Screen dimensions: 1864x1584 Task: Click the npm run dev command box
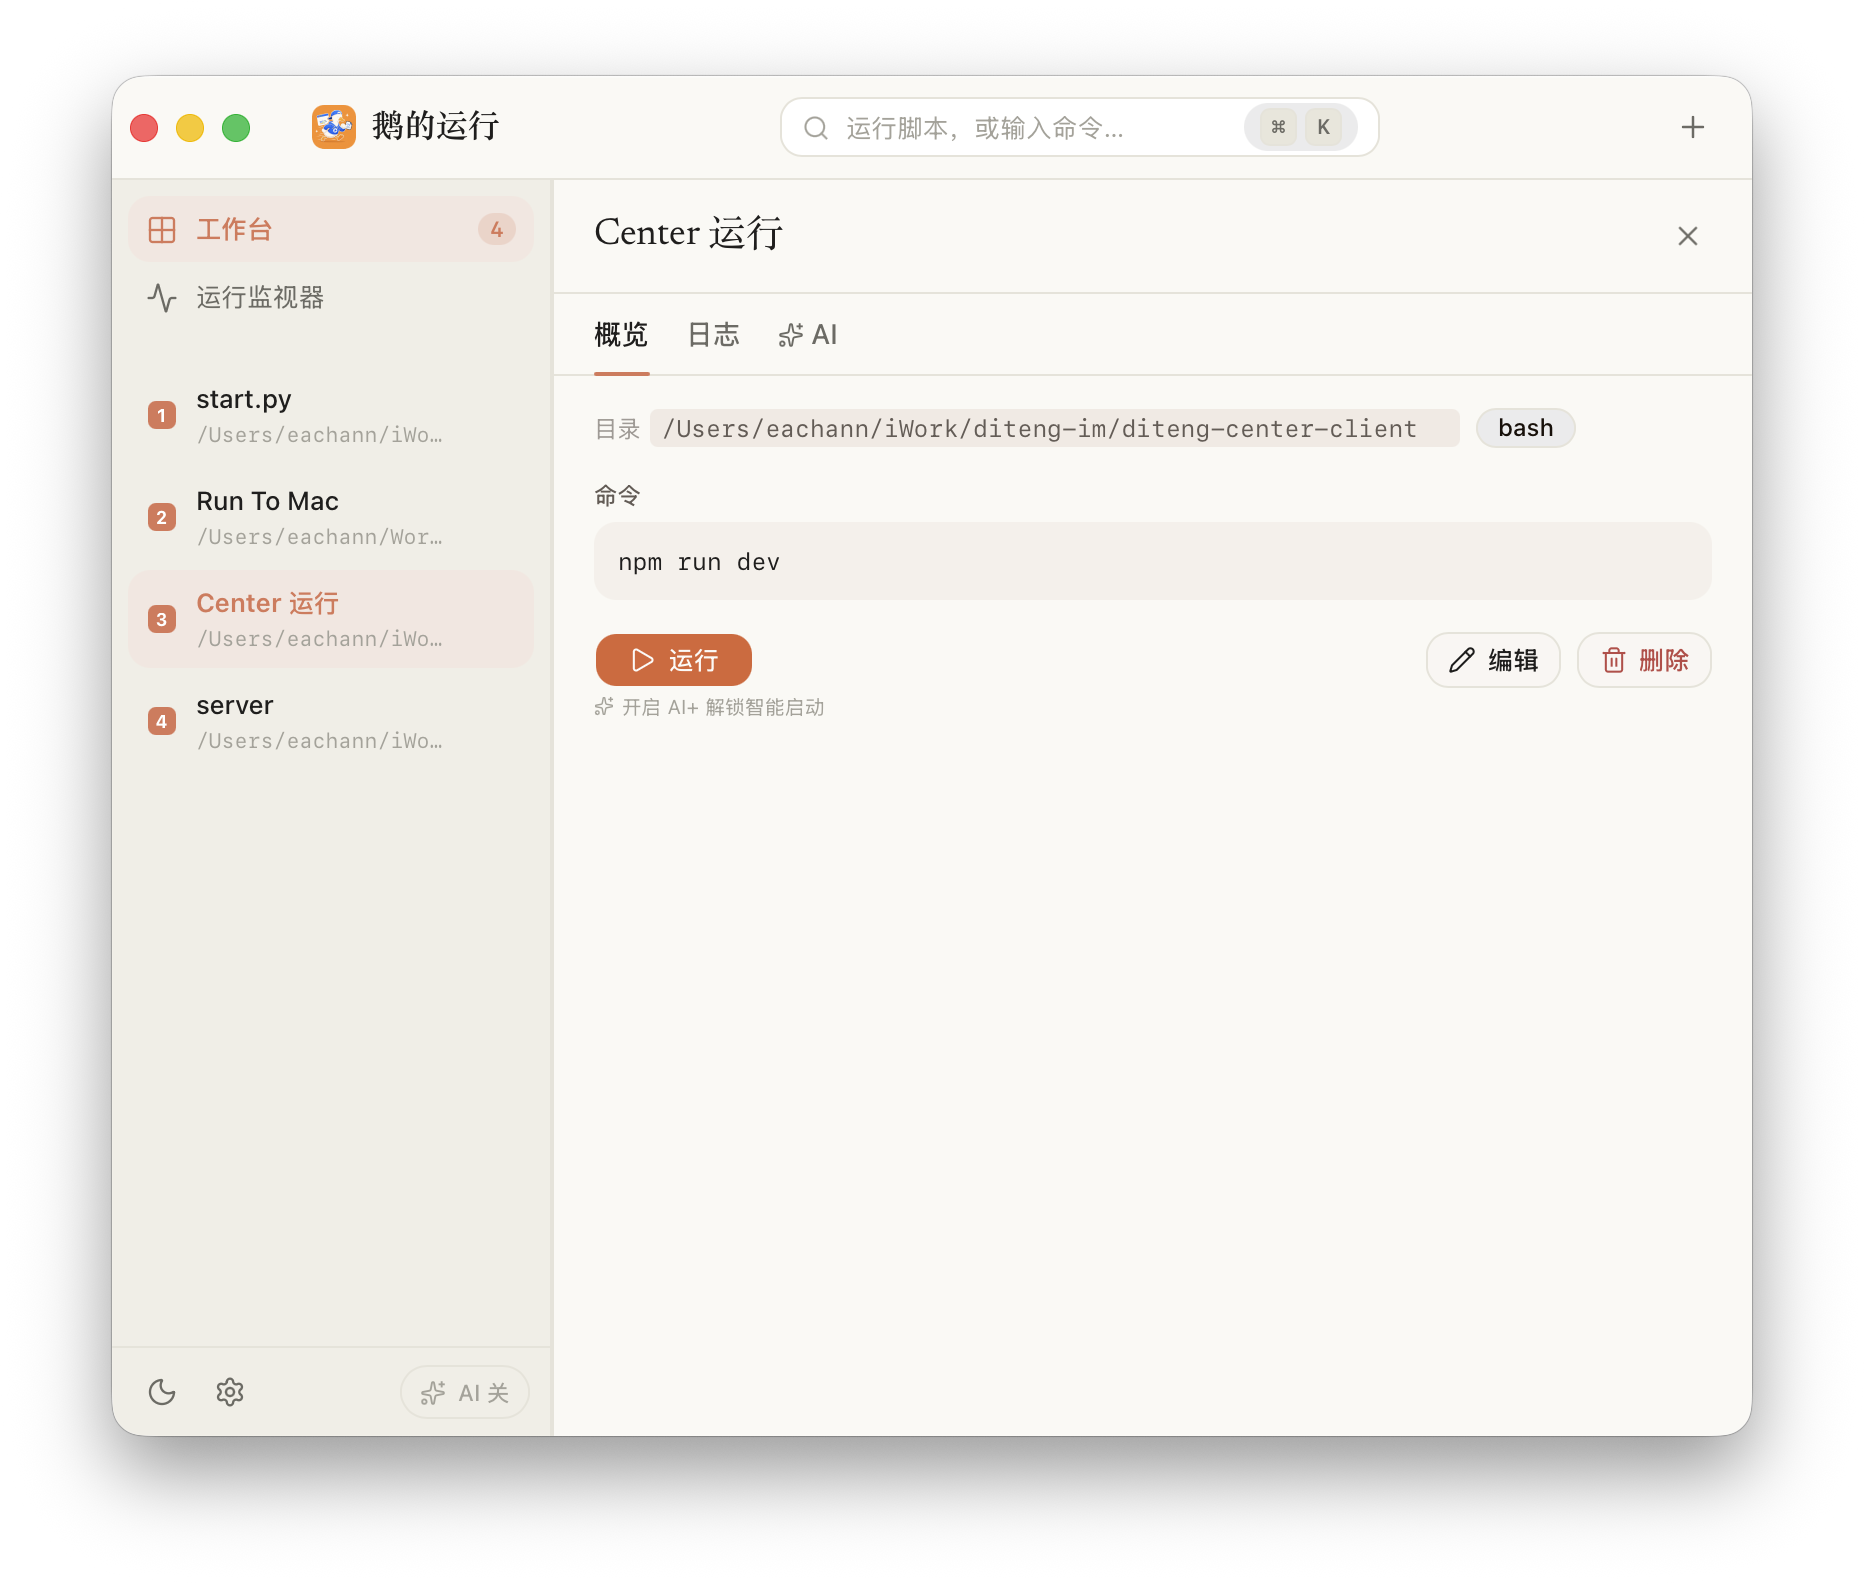pos(1152,561)
